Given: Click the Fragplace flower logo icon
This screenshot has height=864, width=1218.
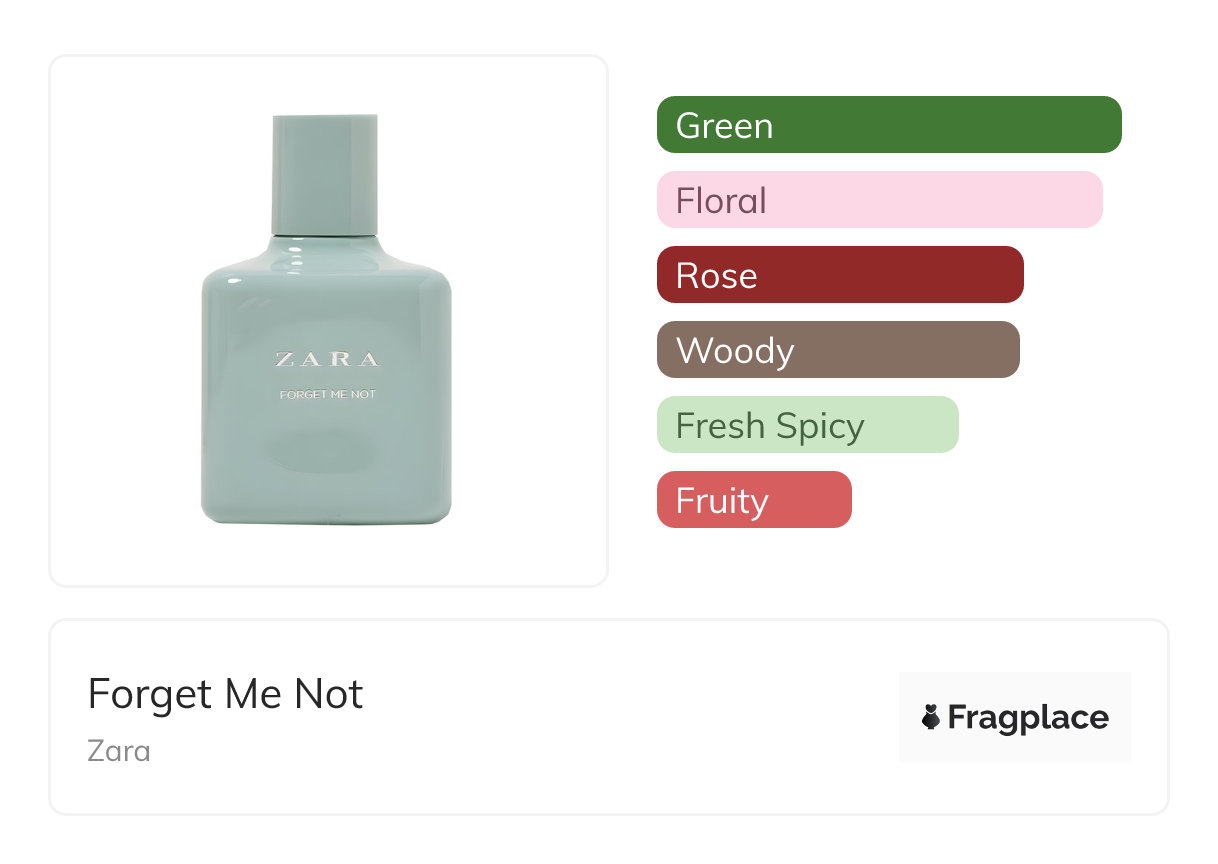Looking at the screenshot, I should 931,717.
